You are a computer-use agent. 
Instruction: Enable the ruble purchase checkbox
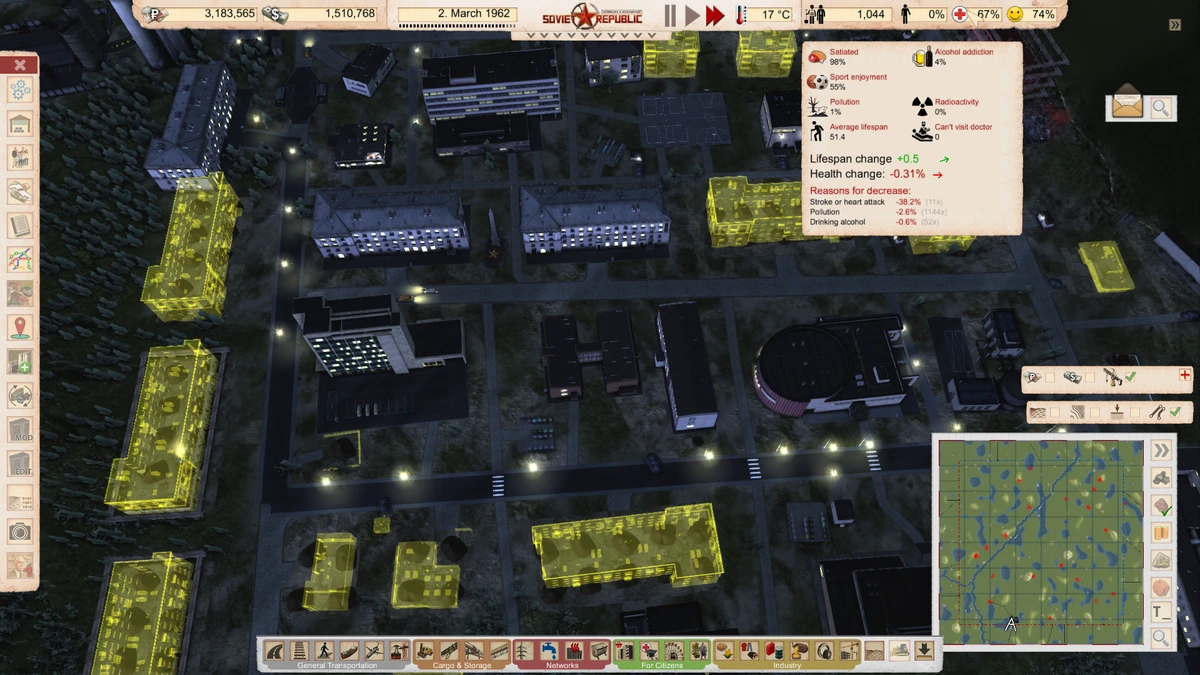1050,378
